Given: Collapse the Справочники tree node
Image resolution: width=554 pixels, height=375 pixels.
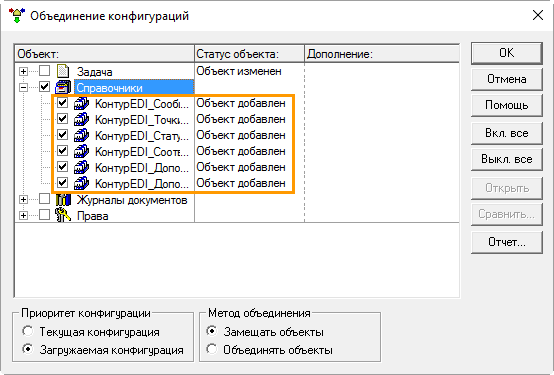Looking at the screenshot, I should [23, 87].
